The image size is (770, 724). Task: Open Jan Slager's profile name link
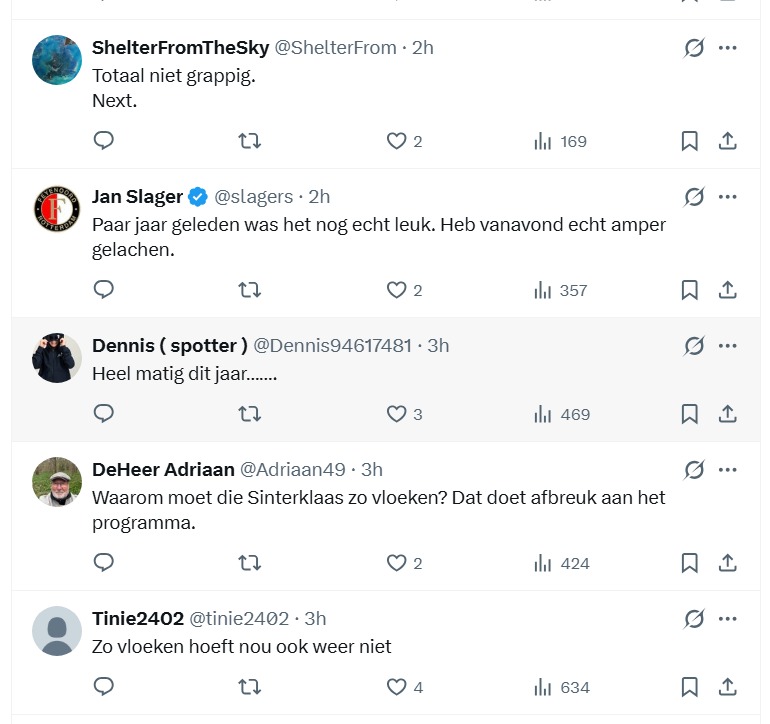pyautogui.click(x=137, y=196)
